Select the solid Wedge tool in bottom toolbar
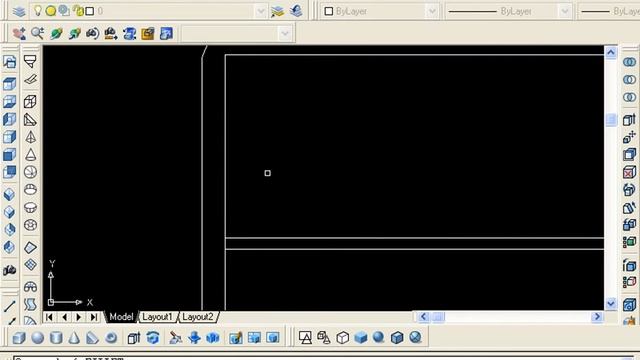 pyautogui.click(x=92, y=338)
